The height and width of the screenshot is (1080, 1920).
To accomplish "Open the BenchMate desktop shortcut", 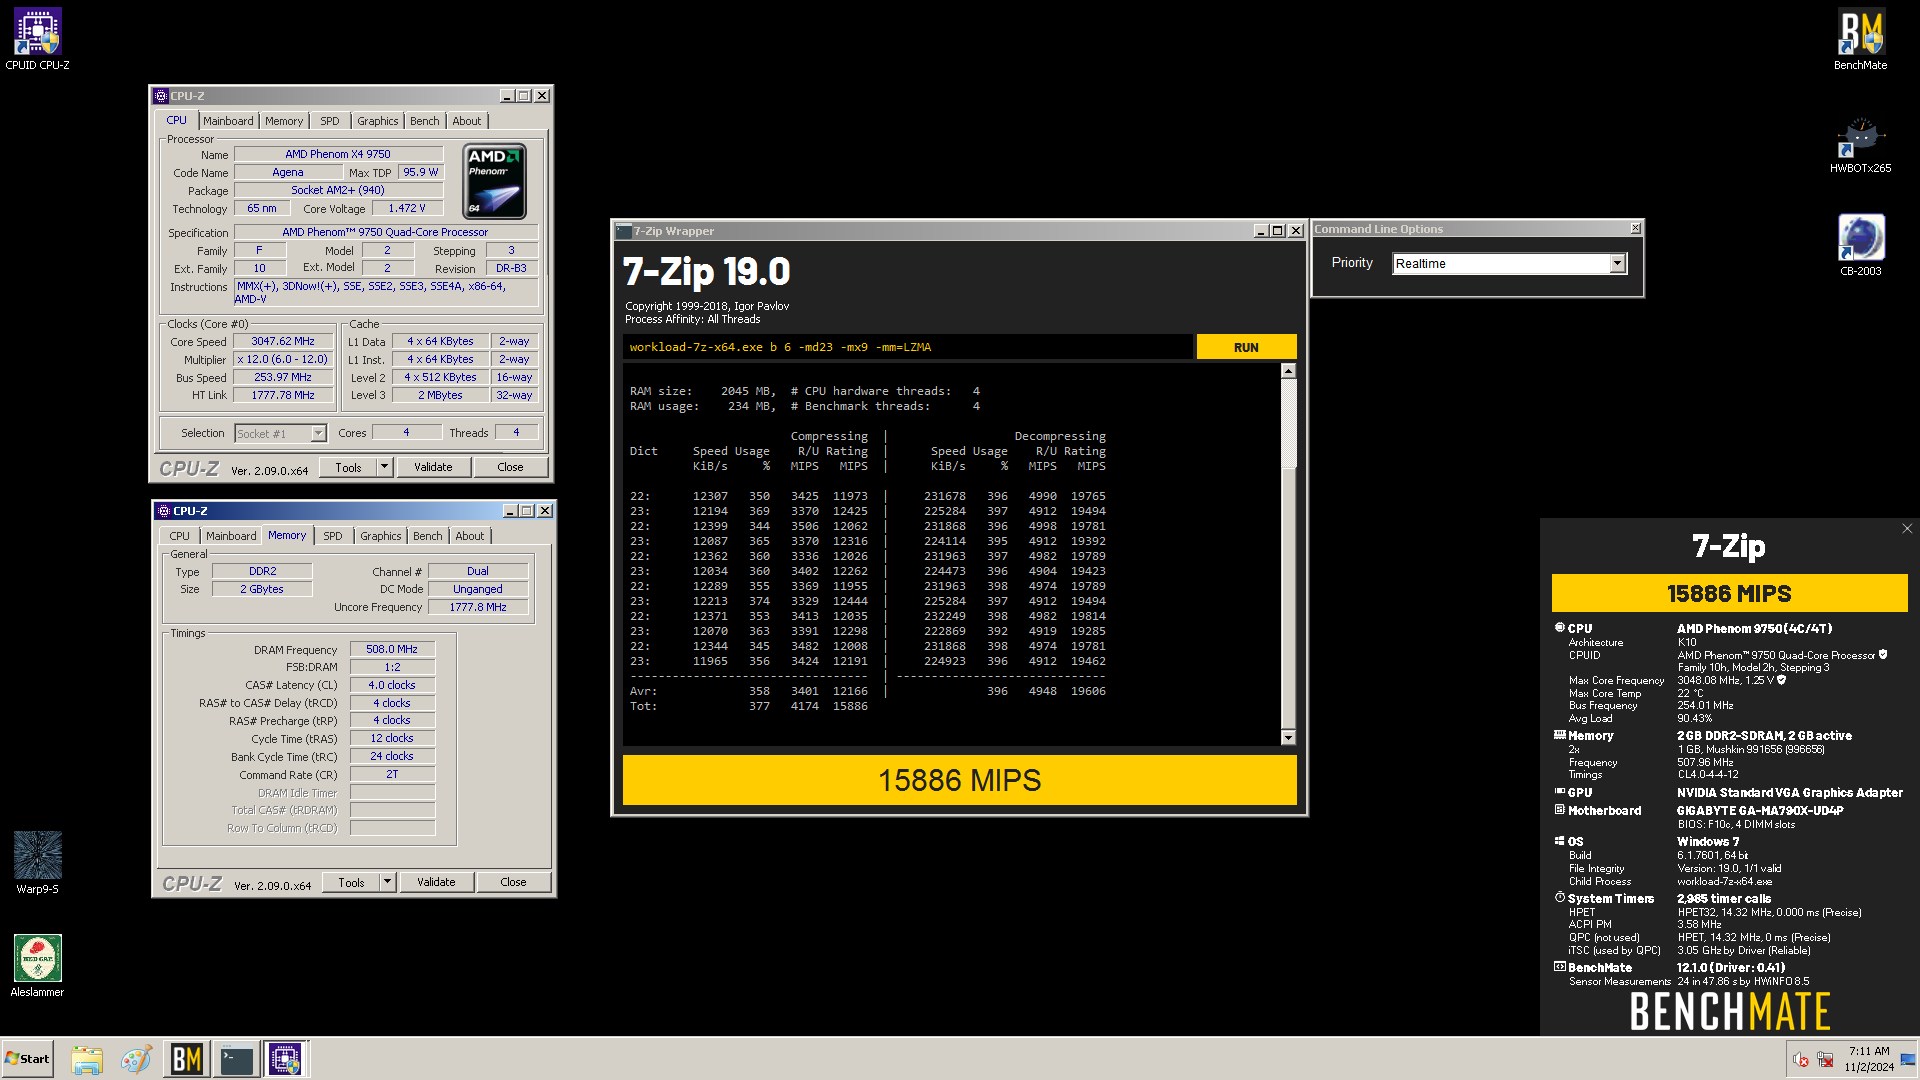I will click(1860, 40).
